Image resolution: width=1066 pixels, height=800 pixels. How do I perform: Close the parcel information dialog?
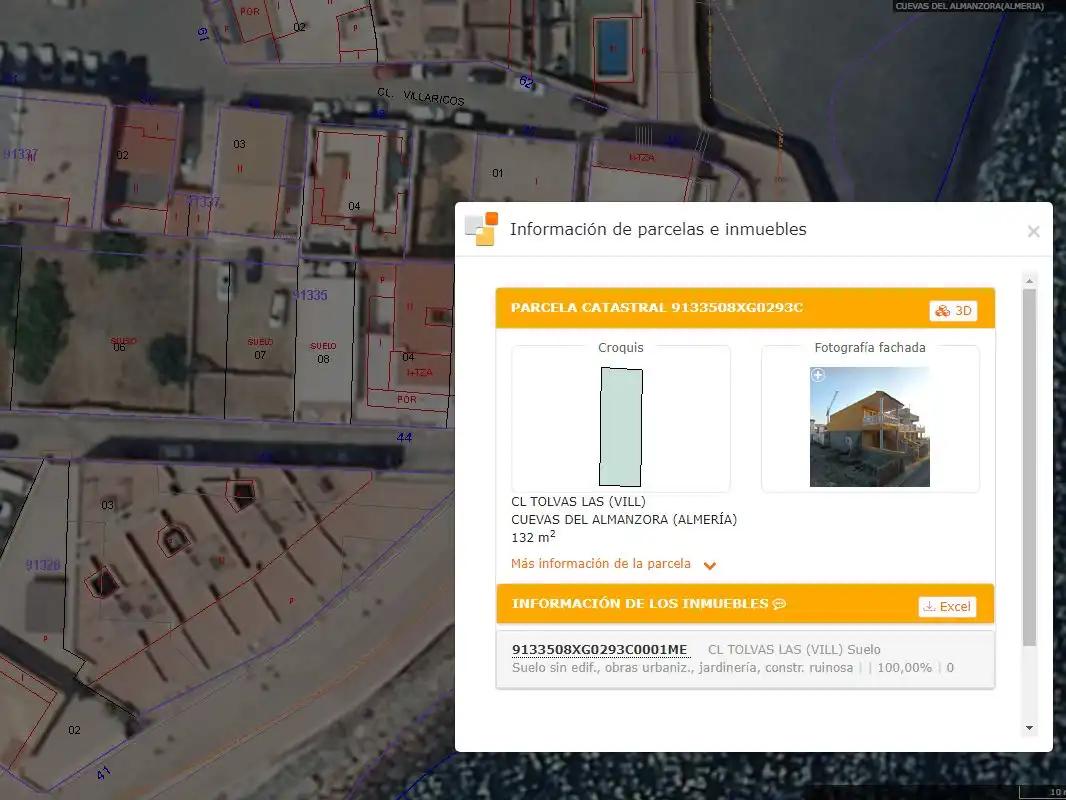coord(1033,232)
